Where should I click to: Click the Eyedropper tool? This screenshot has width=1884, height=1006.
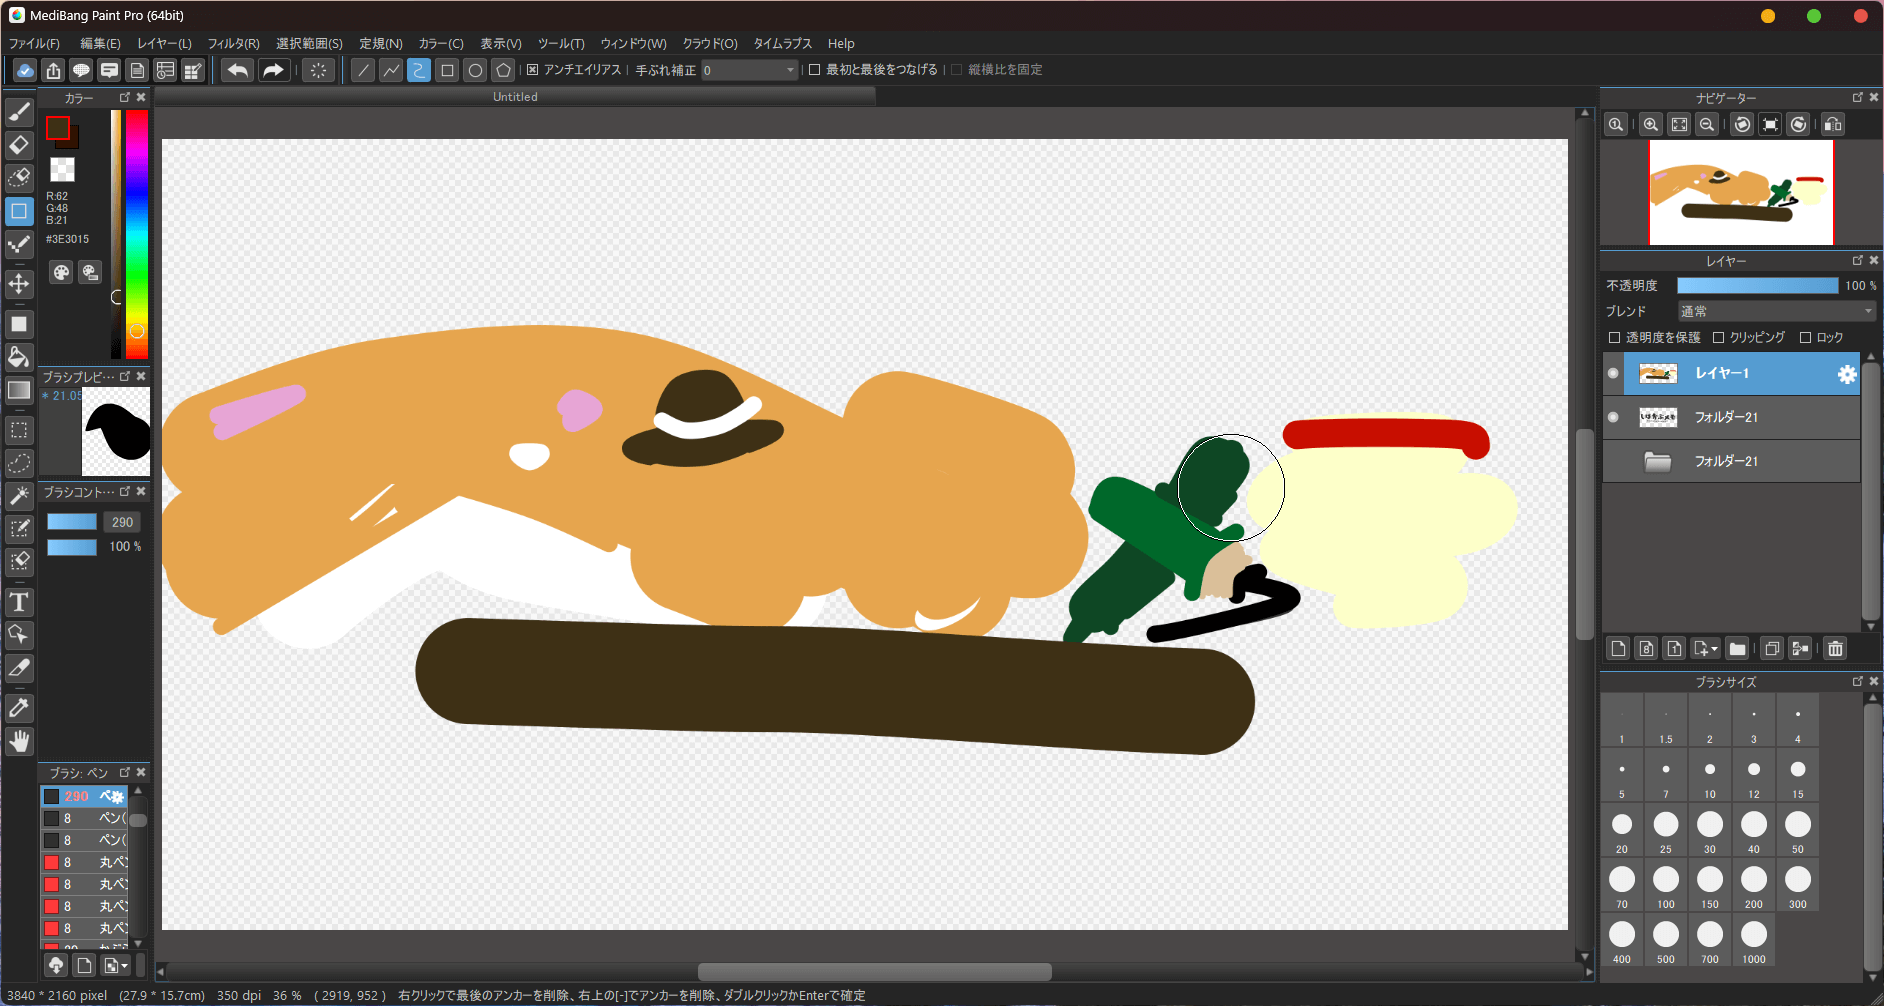19,708
